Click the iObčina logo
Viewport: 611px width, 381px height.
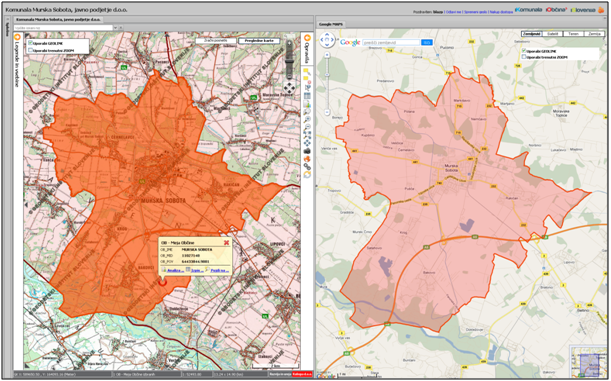tap(556, 10)
